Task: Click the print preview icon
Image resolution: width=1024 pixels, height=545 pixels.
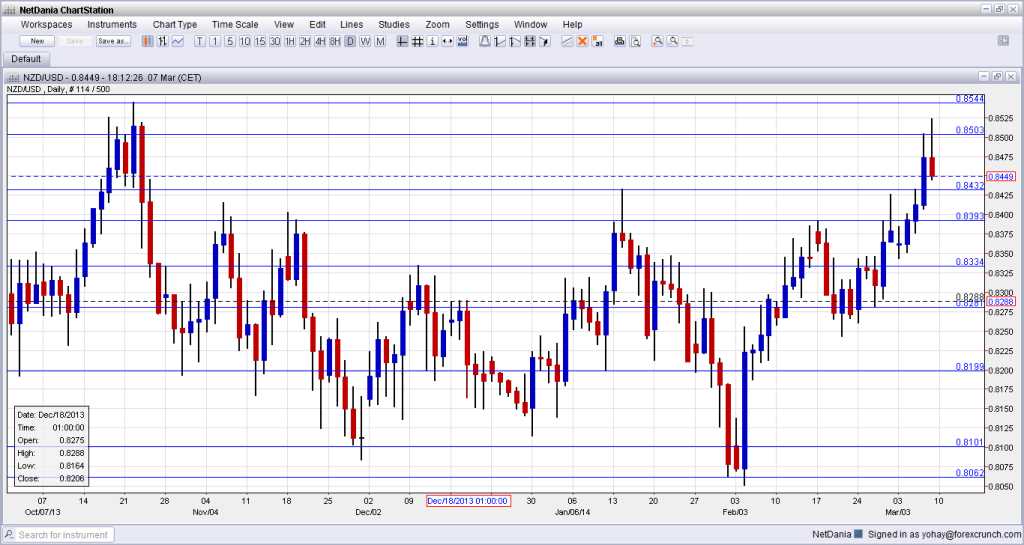Action: click(635, 41)
